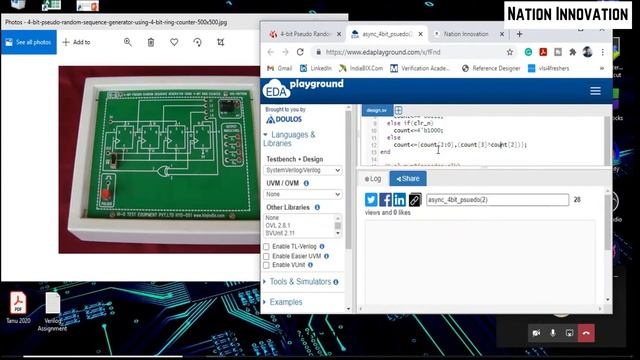Screen dimensions: 640x360
Task: Open the IndiaBIX.Com bookmark
Action: click(x=361, y=69)
